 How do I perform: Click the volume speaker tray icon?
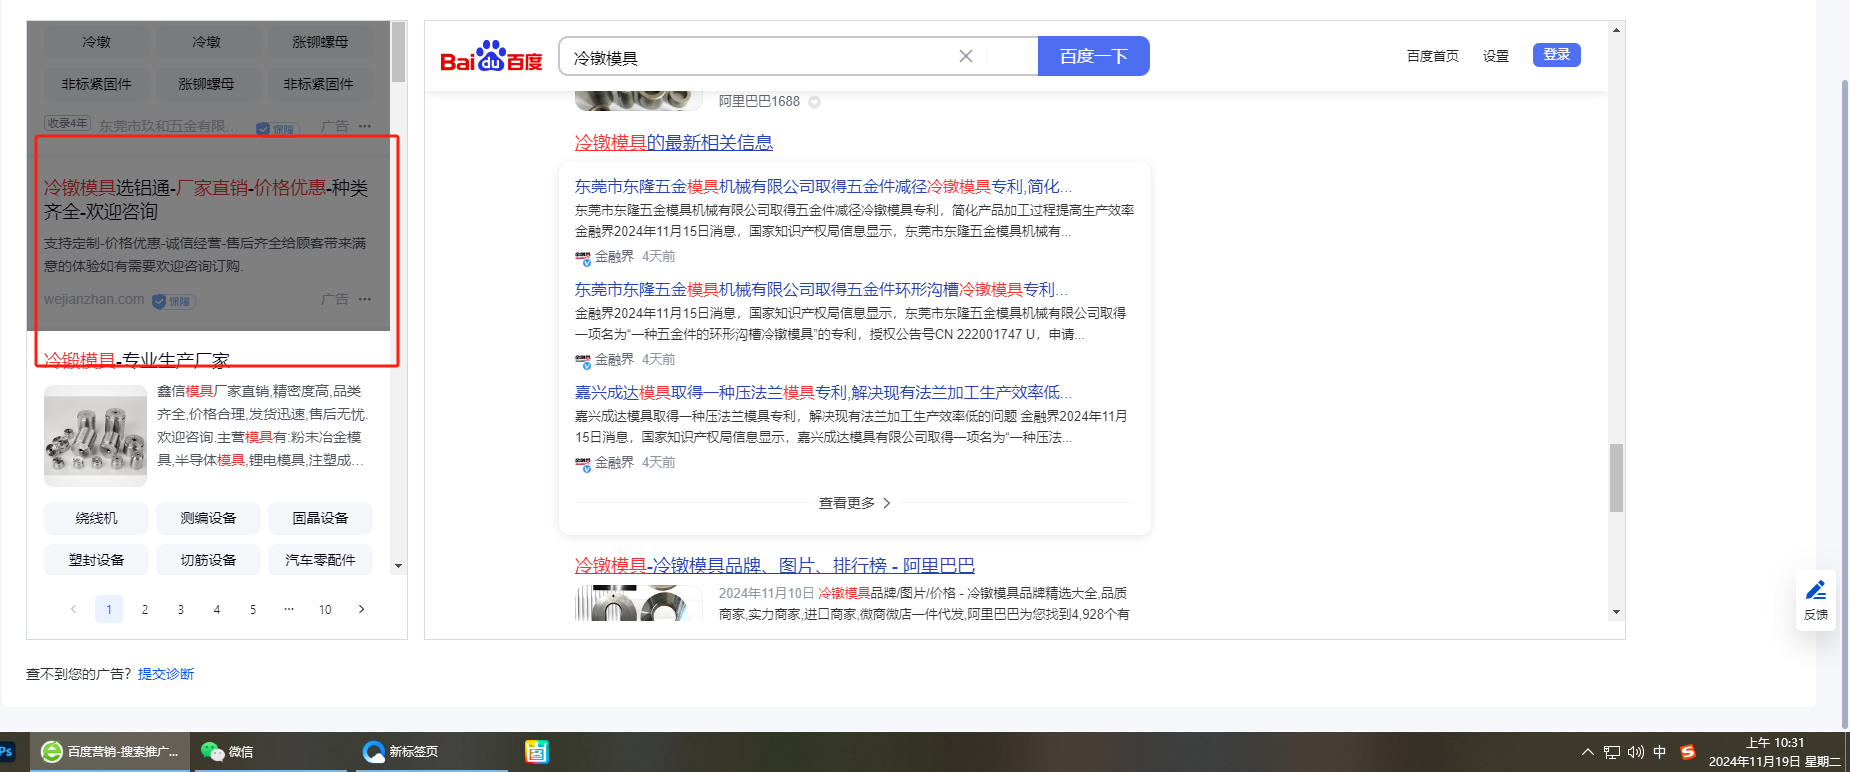point(1636,752)
